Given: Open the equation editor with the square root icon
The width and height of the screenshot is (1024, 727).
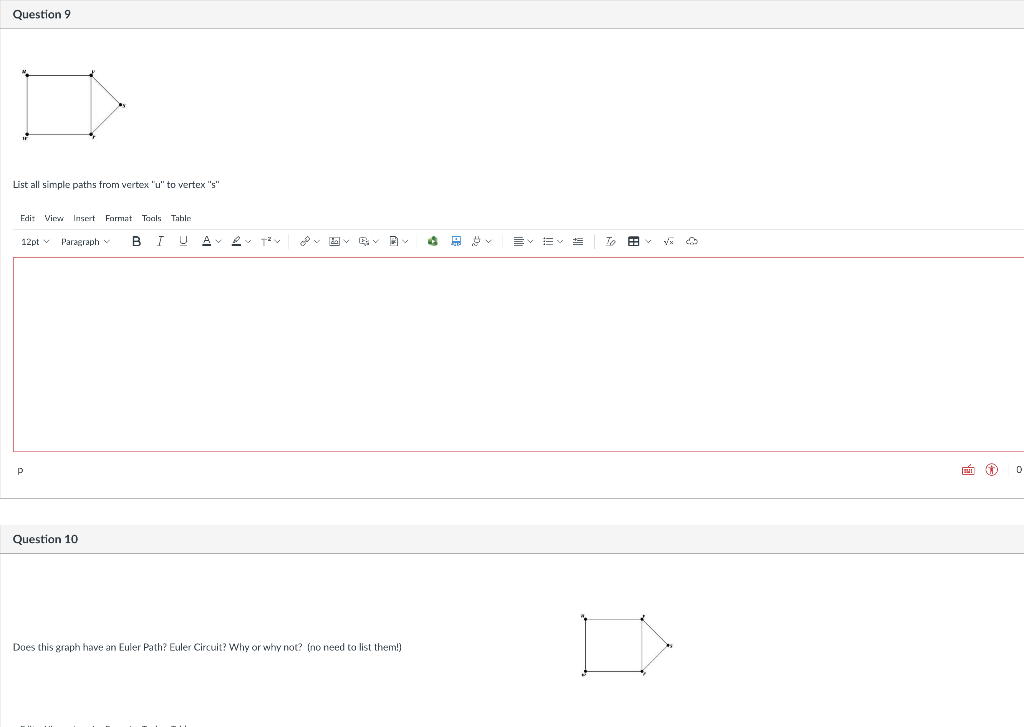Looking at the screenshot, I should click(668, 241).
